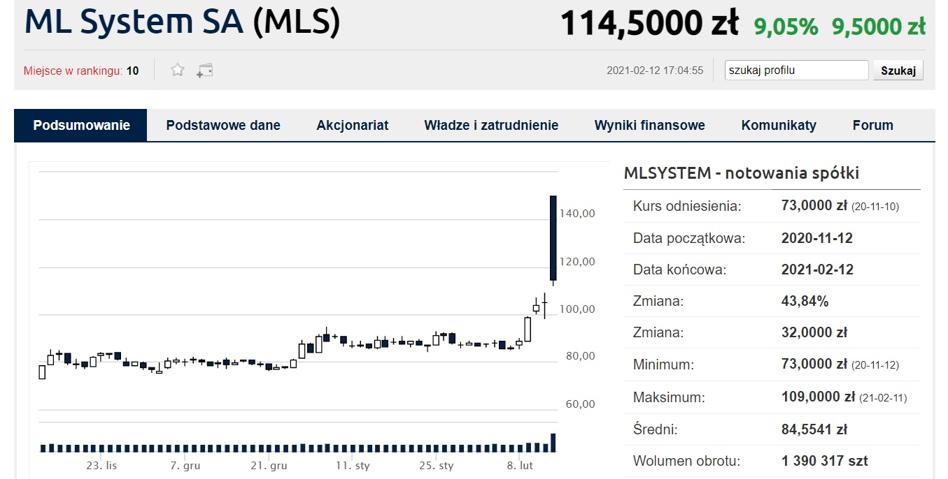Screen dimensions: 948x479
Task: Click Zmiana value 32,0000 zł
Action: click(x=814, y=333)
